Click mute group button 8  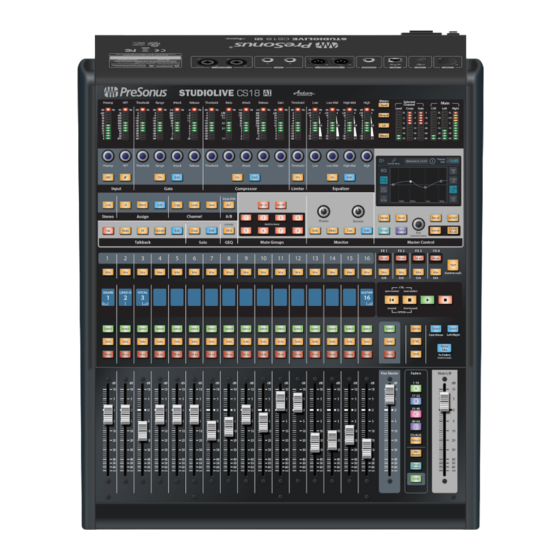[298, 231]
